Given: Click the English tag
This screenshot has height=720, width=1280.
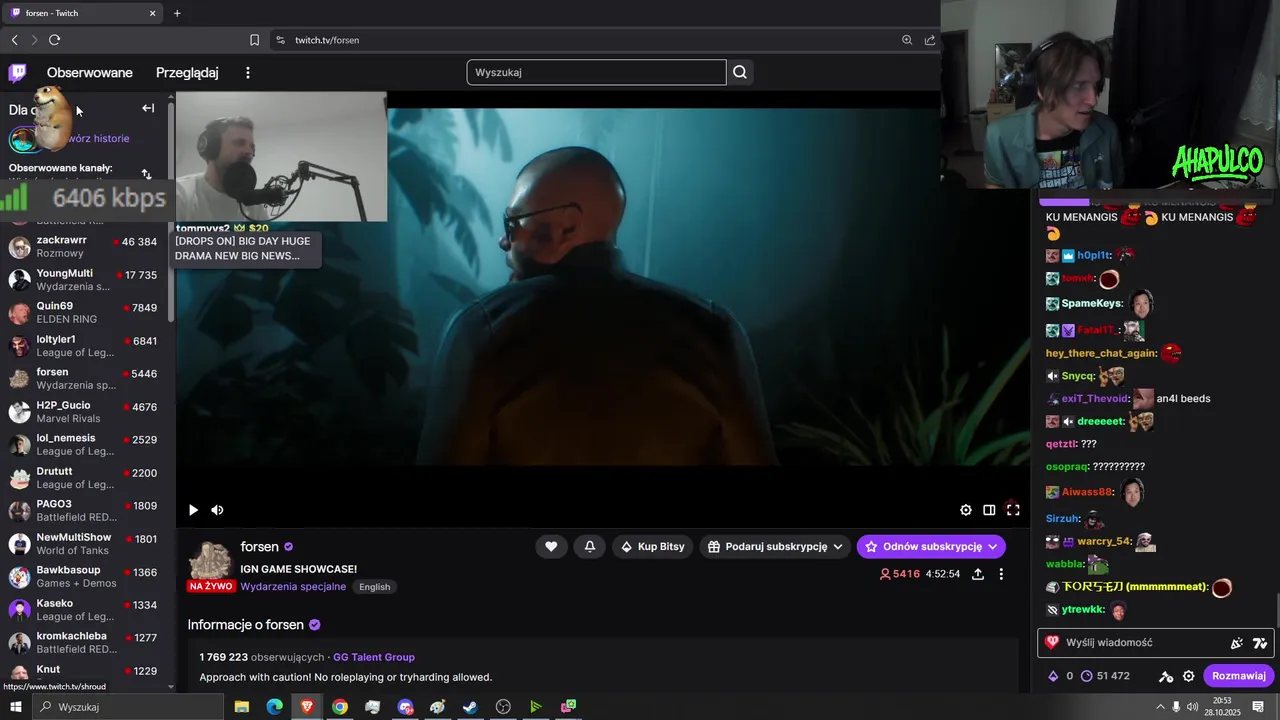Looking at the screenshot, I should click(375, 587).
